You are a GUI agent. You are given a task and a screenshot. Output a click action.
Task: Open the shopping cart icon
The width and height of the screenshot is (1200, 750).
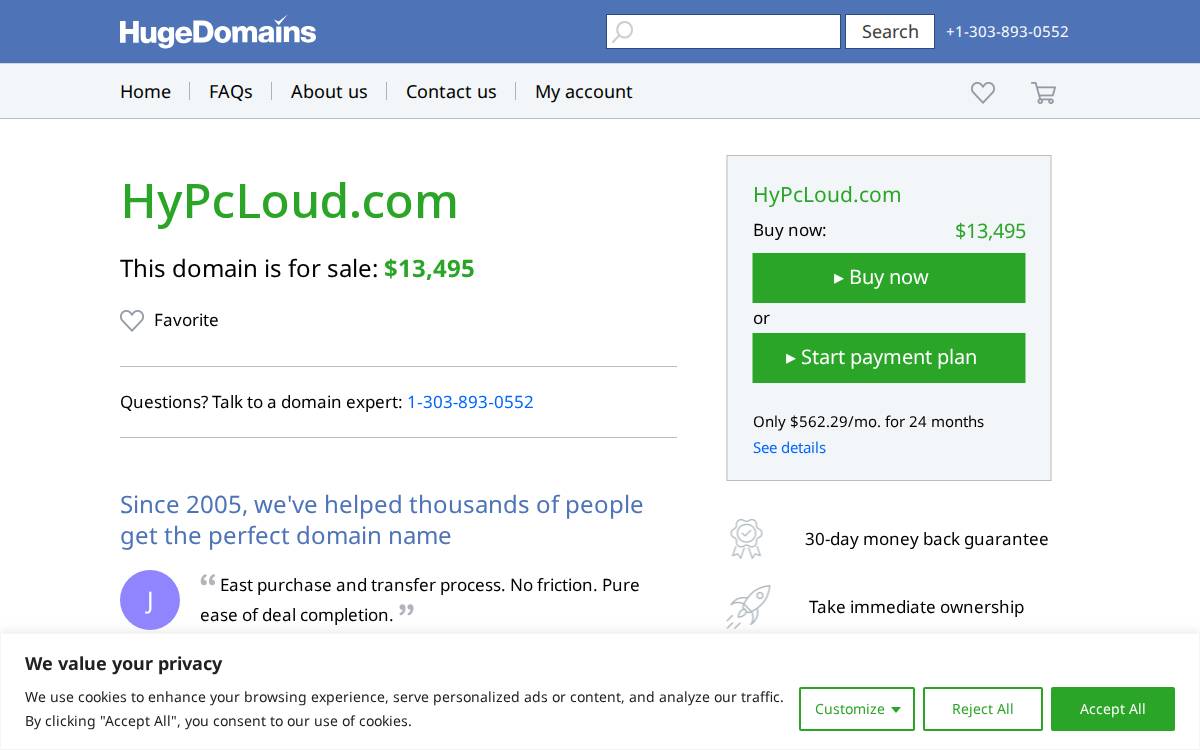coord(1043,92)
